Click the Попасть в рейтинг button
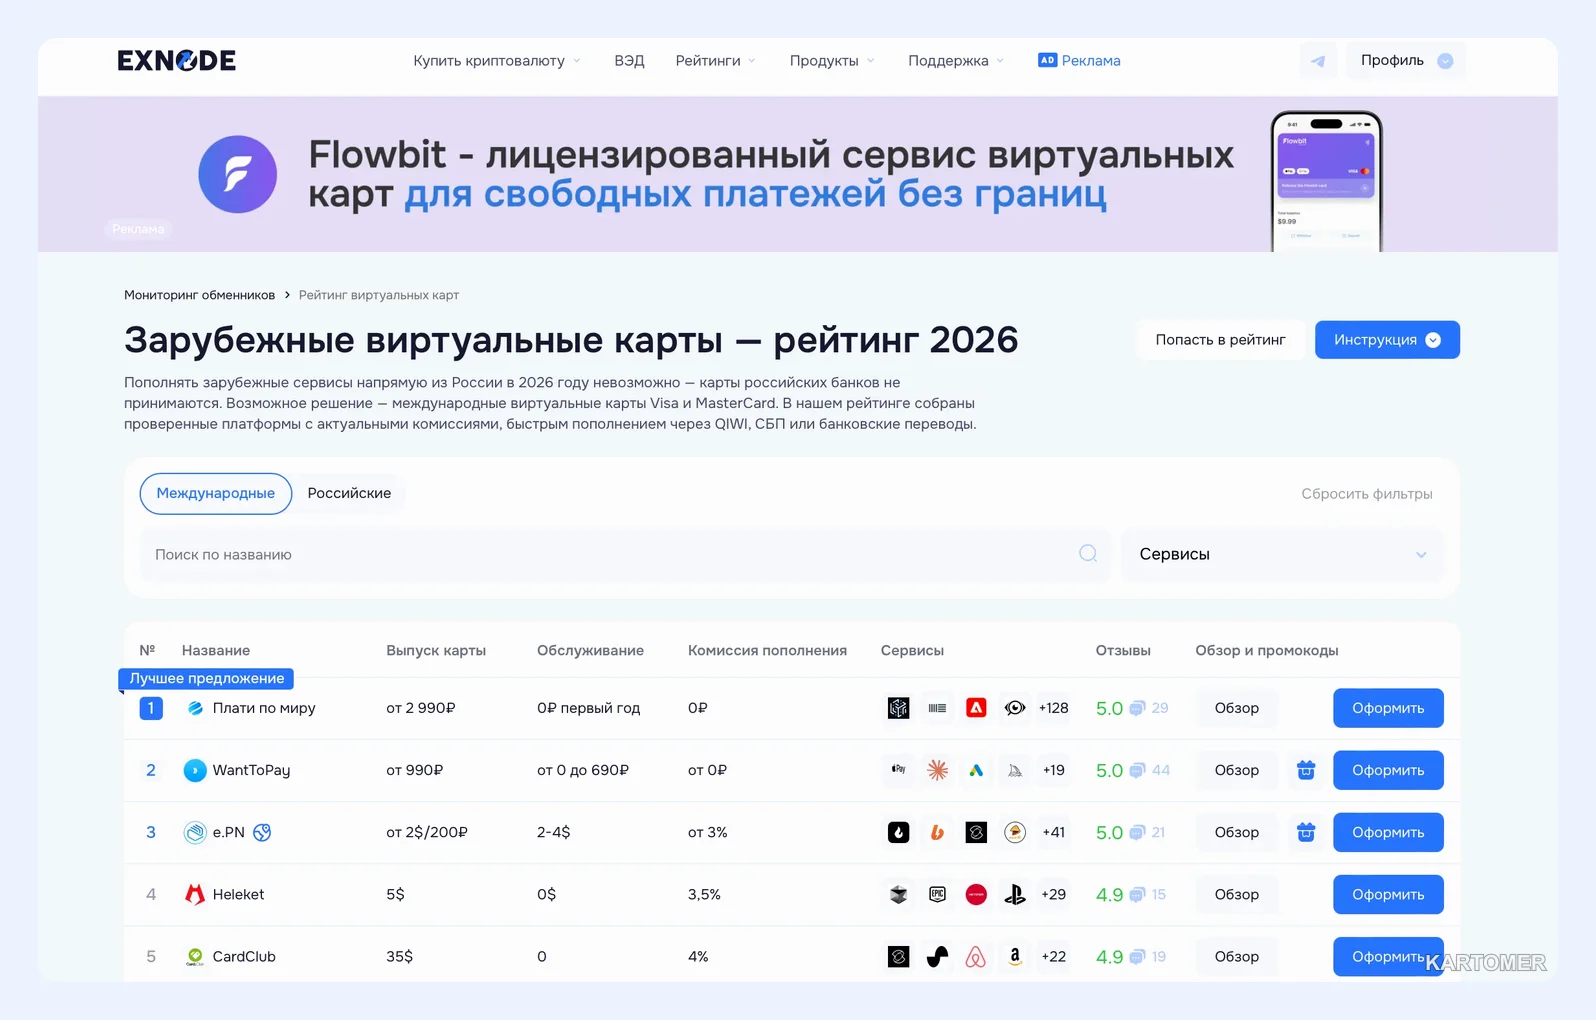Image resolution: width=1596 pixels, height=1020 pixels. click(x=1220, y=340)
